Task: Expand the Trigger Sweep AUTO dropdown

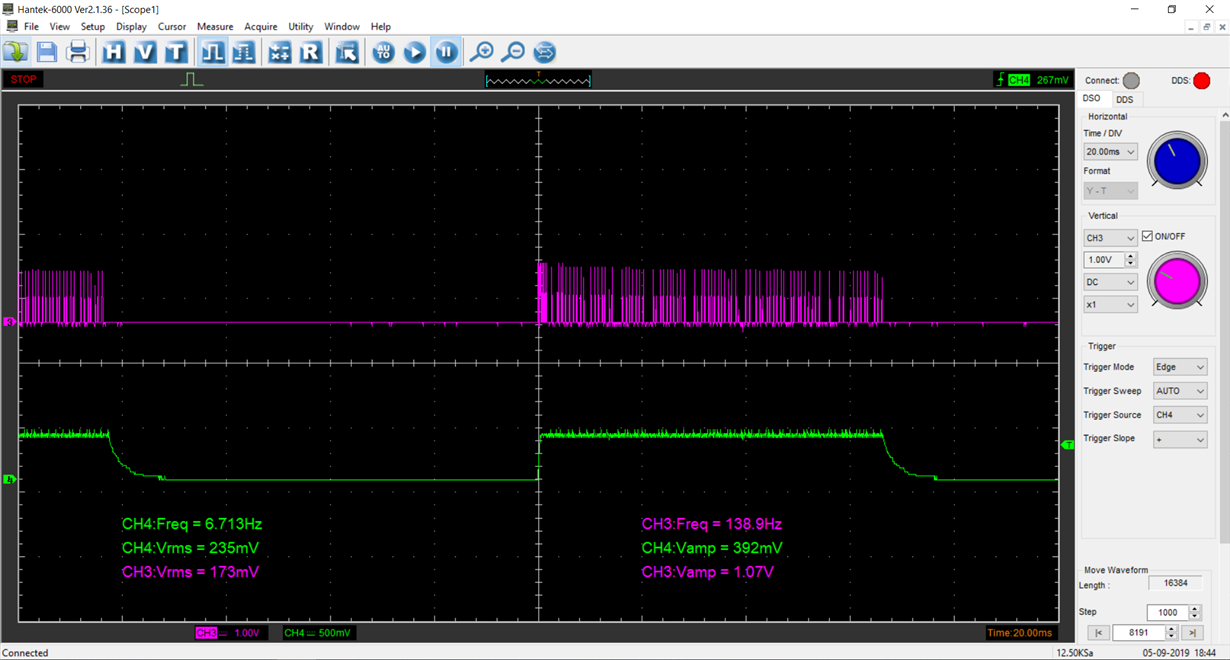Action: click(x=1180, y=391)
